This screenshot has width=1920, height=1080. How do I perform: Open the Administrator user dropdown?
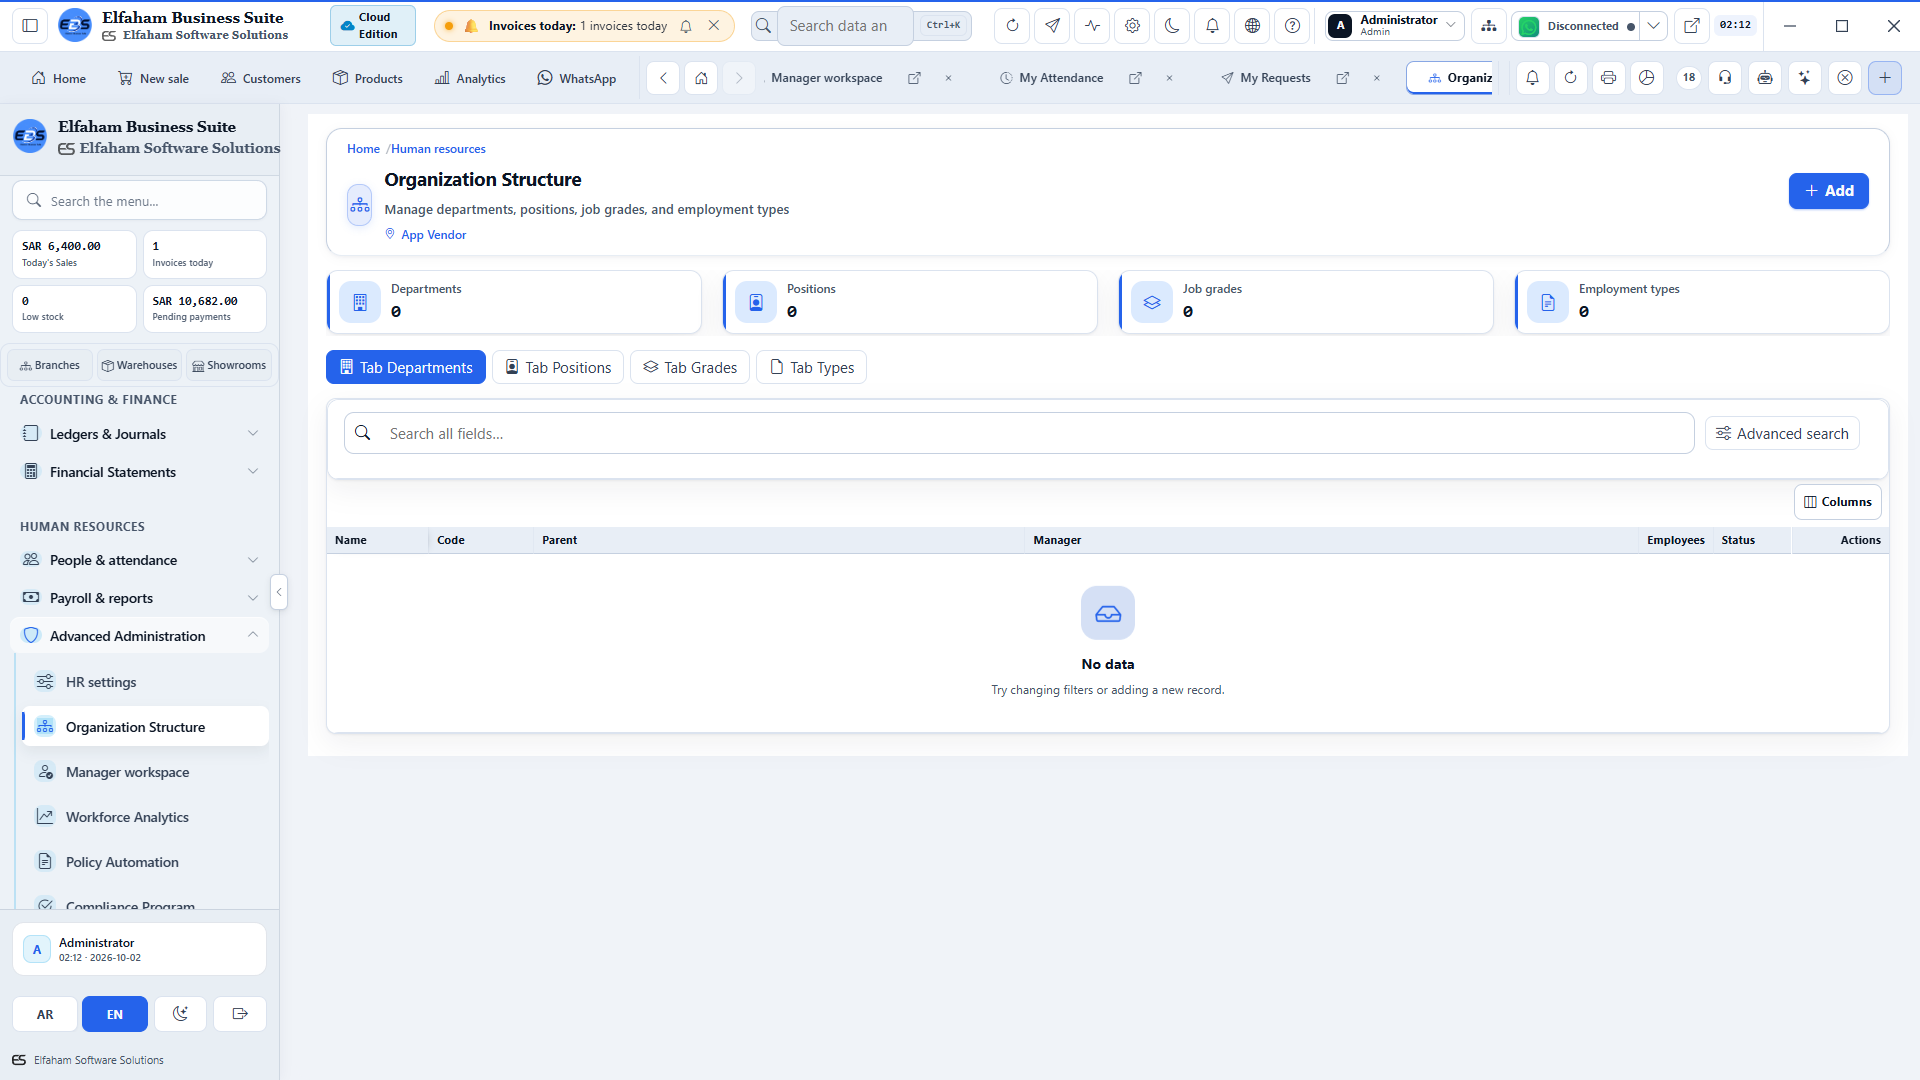point(1395,26)
